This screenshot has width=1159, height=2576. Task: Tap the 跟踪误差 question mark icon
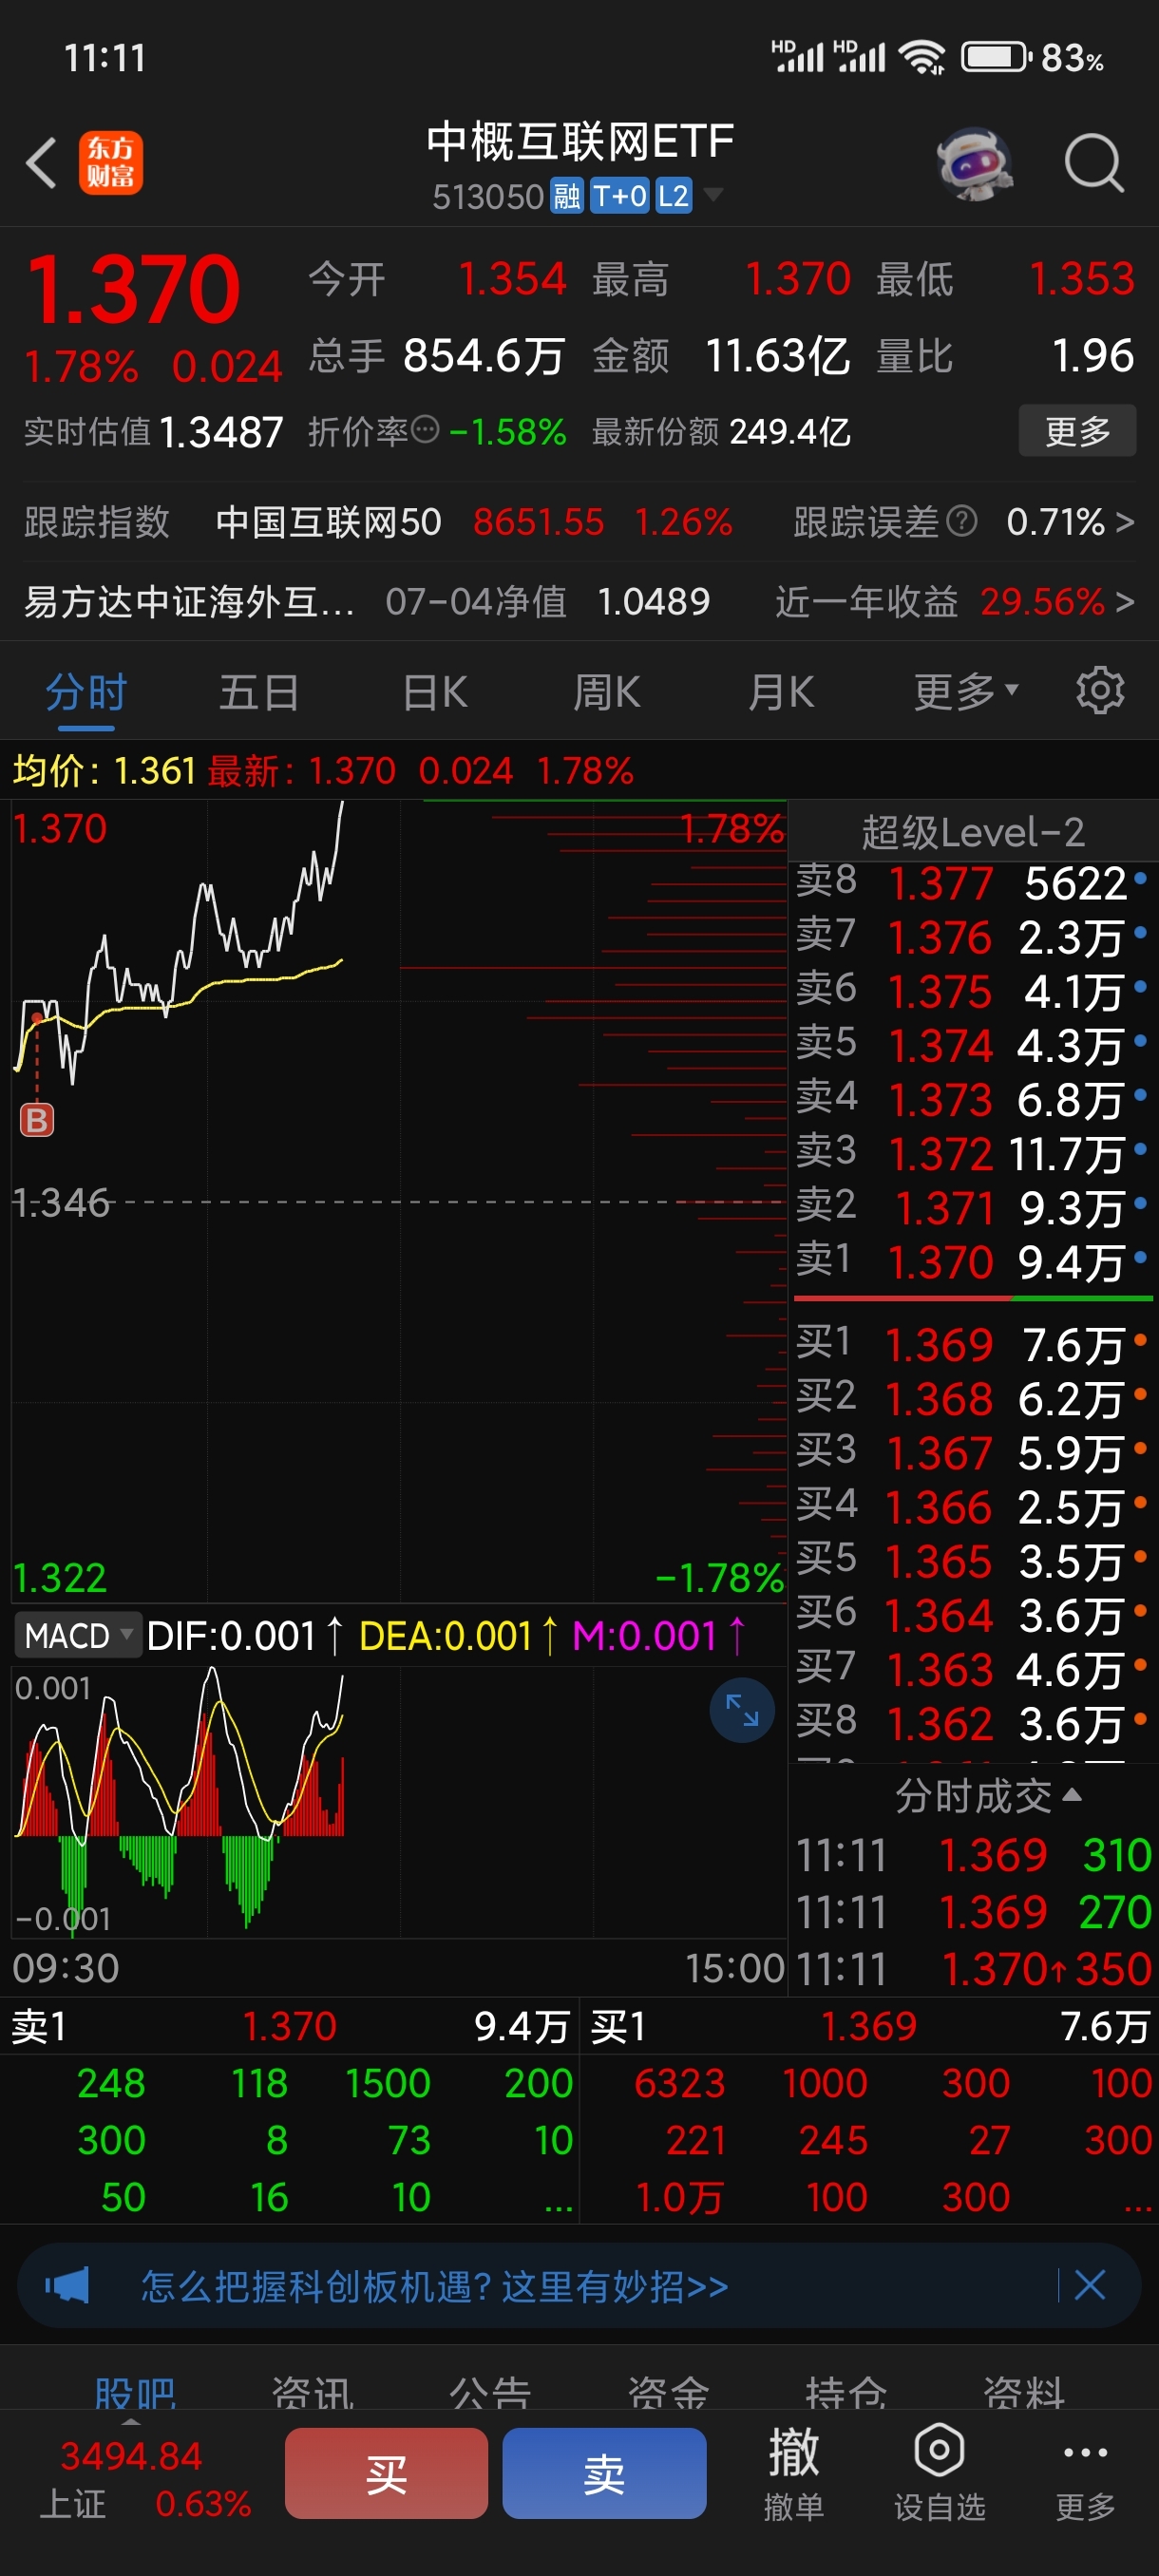point(961,521)
